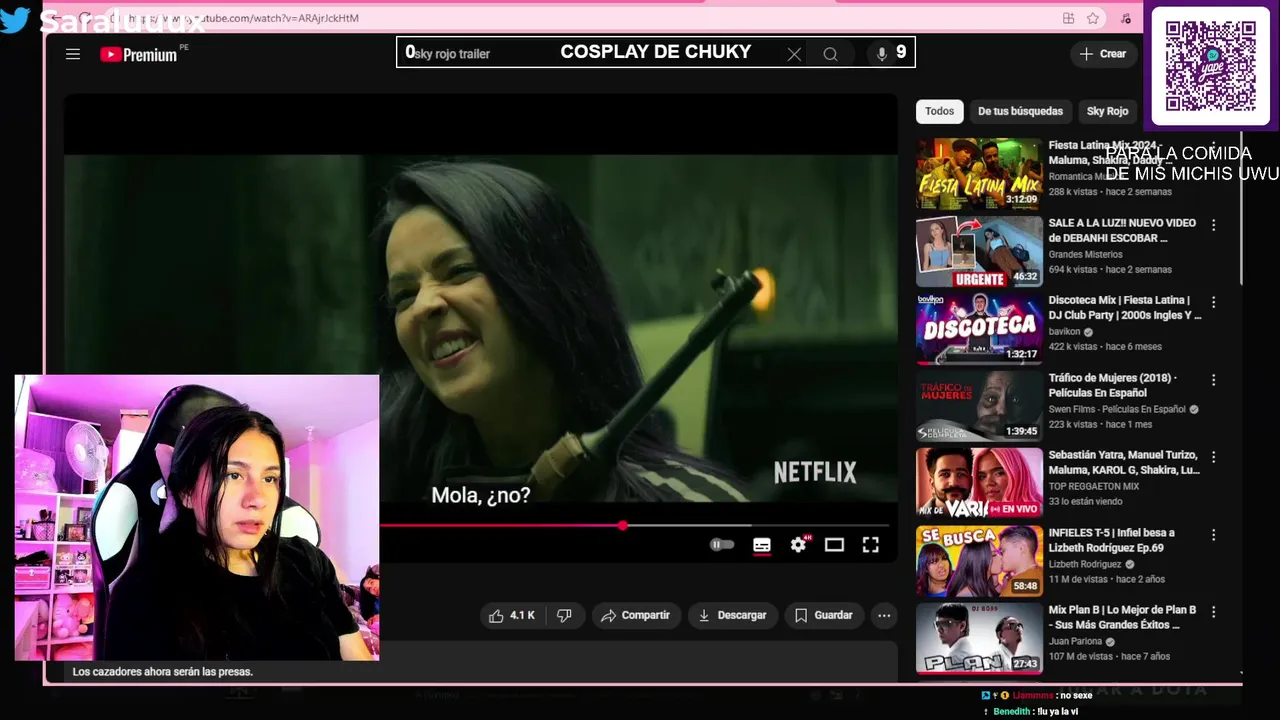Select the De tus búsquedas chip
1280x720 pixels.
(1020, 111)
